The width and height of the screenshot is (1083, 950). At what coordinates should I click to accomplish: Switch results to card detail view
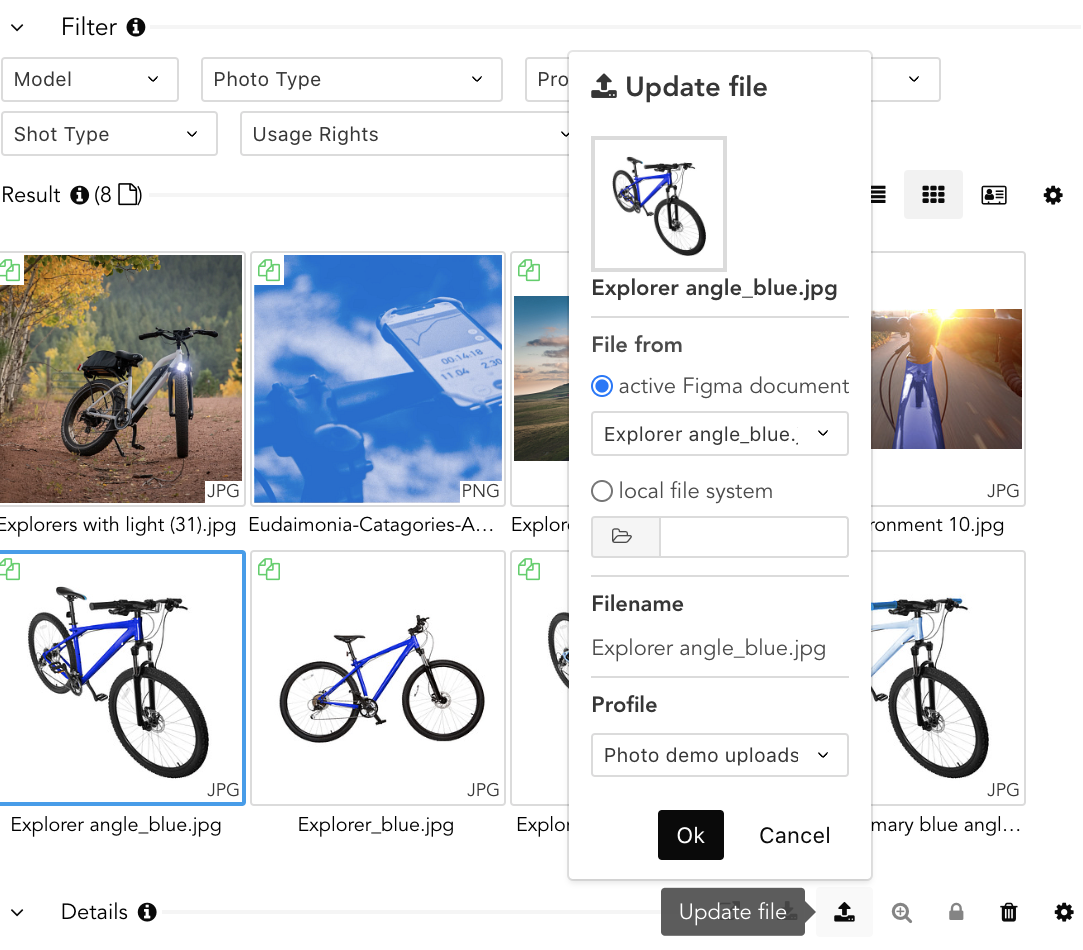993,195
